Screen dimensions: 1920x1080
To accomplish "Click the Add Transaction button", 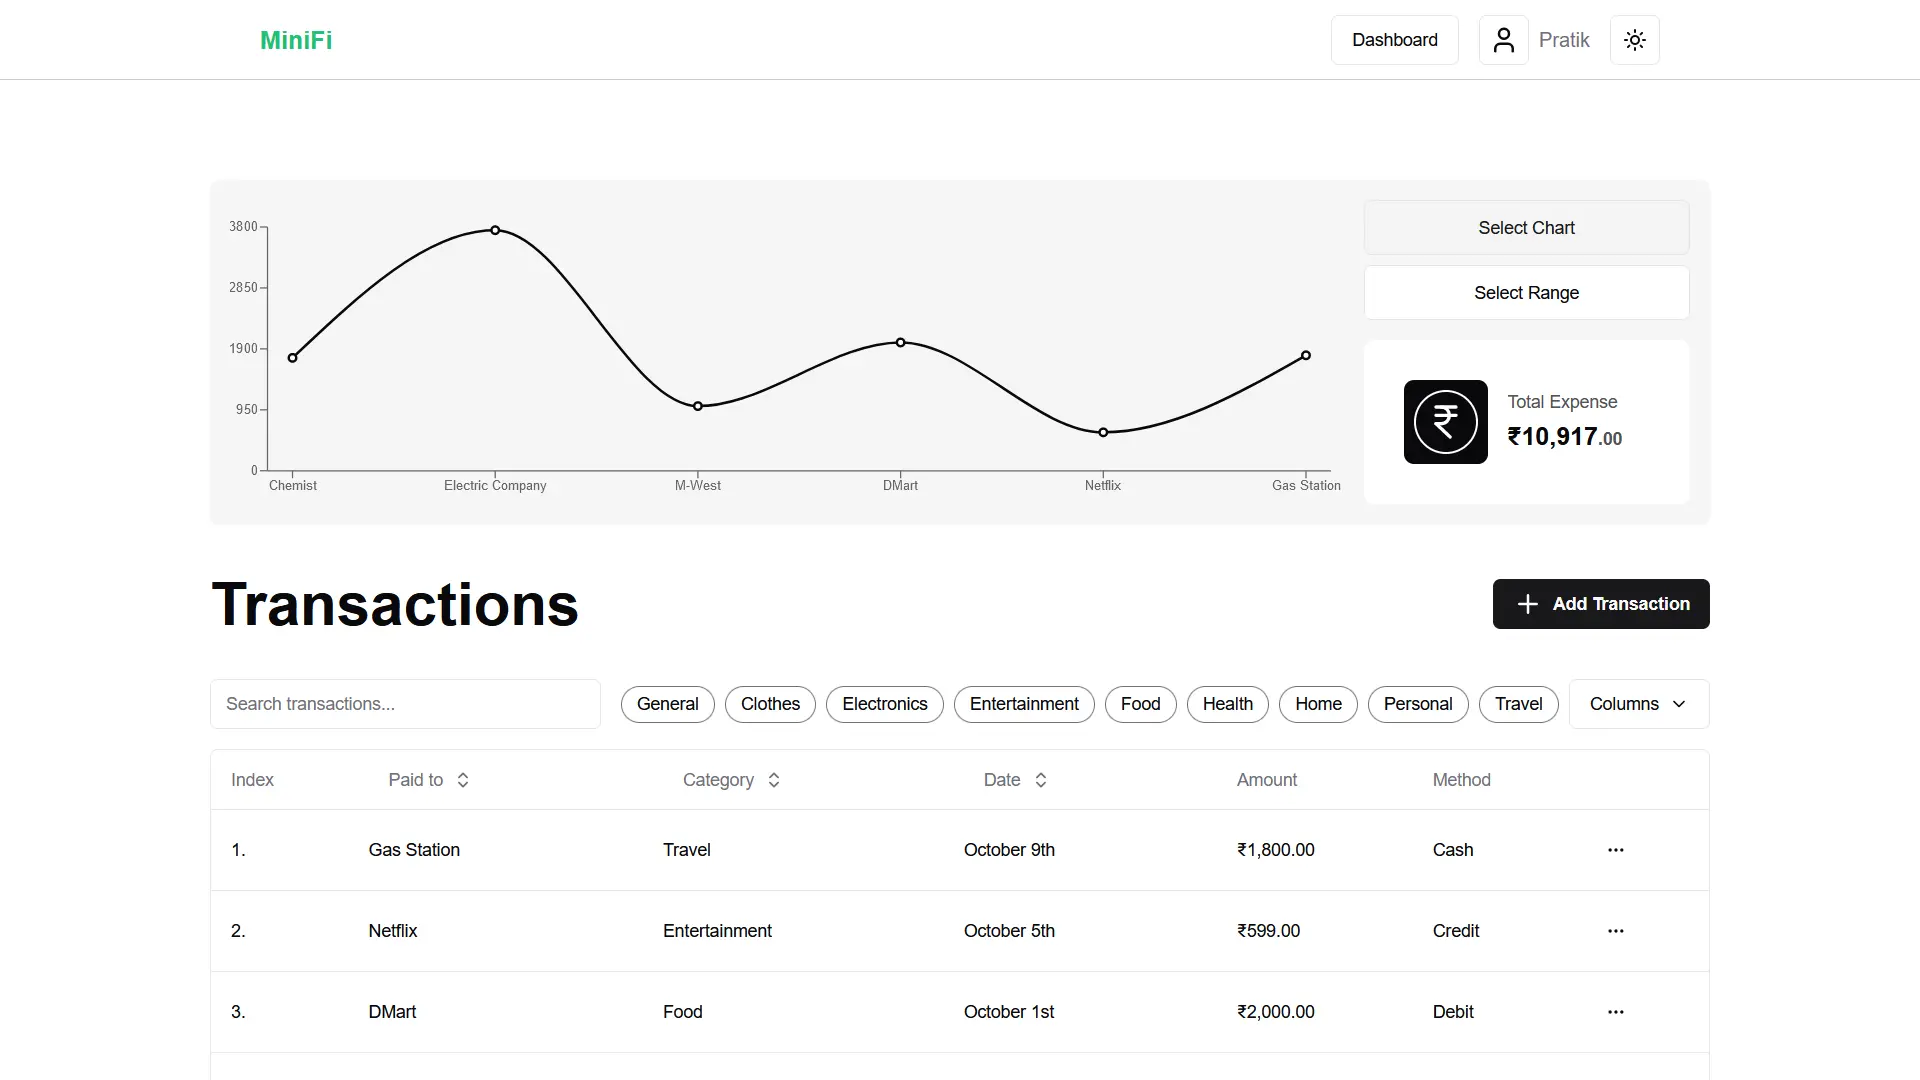I will (x=1600, y=604).
